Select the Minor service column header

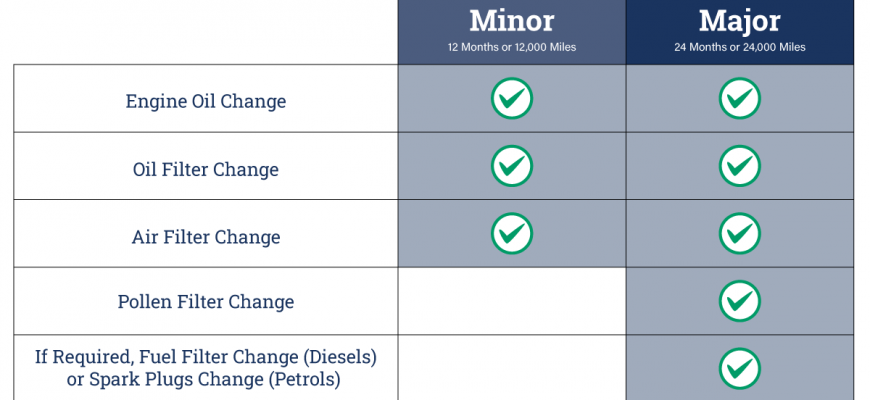coord(512,32)
